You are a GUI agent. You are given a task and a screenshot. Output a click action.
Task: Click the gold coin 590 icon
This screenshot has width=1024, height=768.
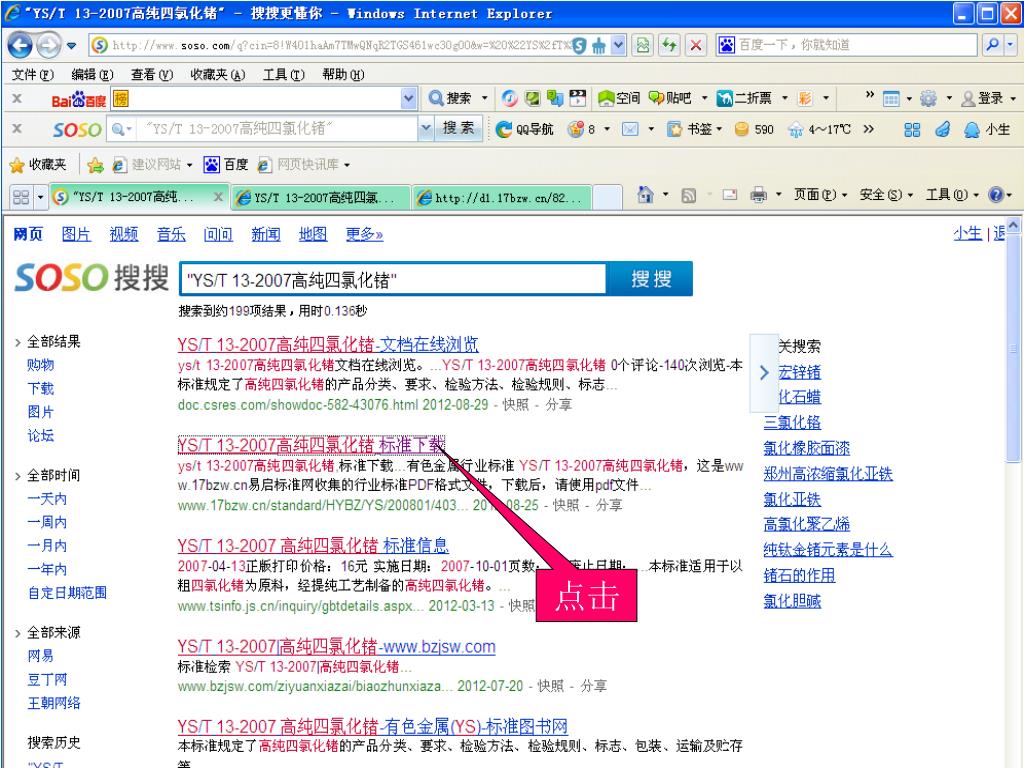tap(741, 129)
